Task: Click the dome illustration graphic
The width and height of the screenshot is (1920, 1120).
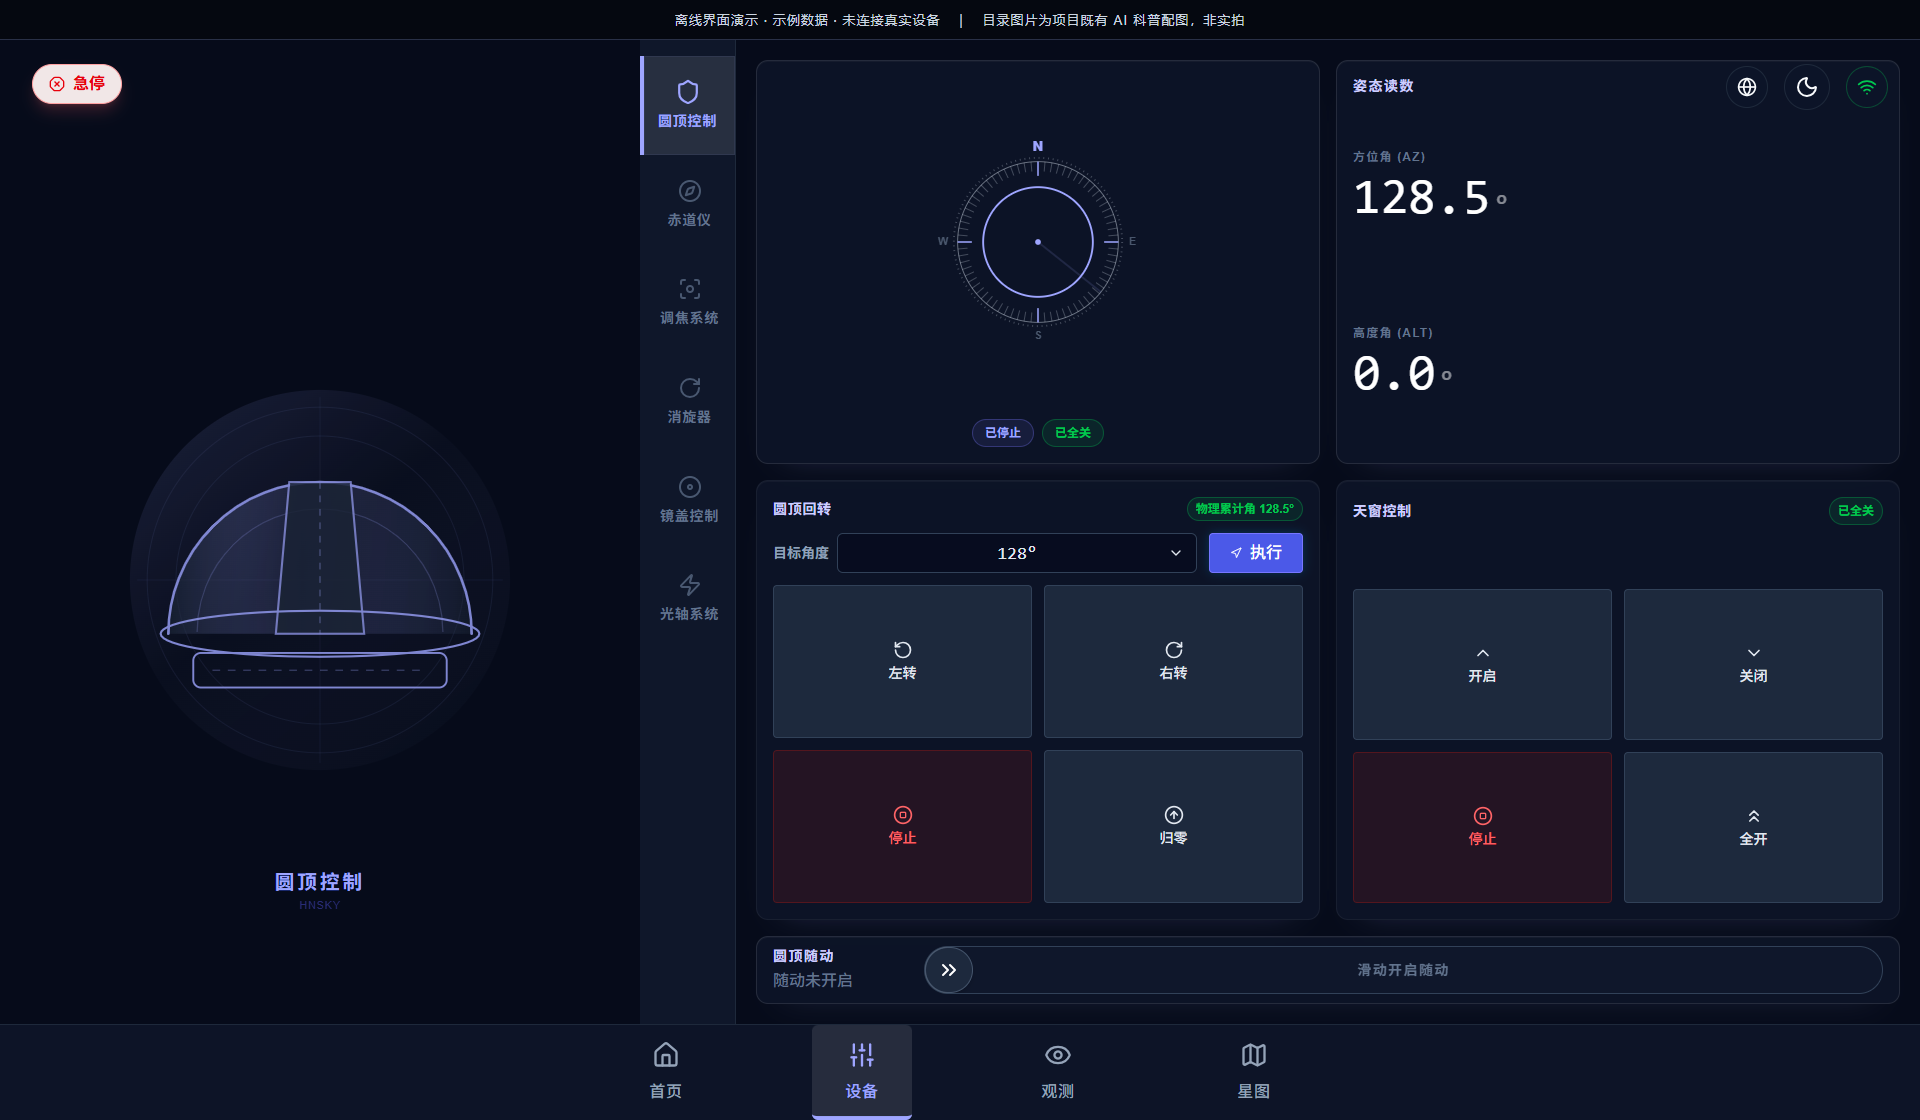Action: point(320,580)
